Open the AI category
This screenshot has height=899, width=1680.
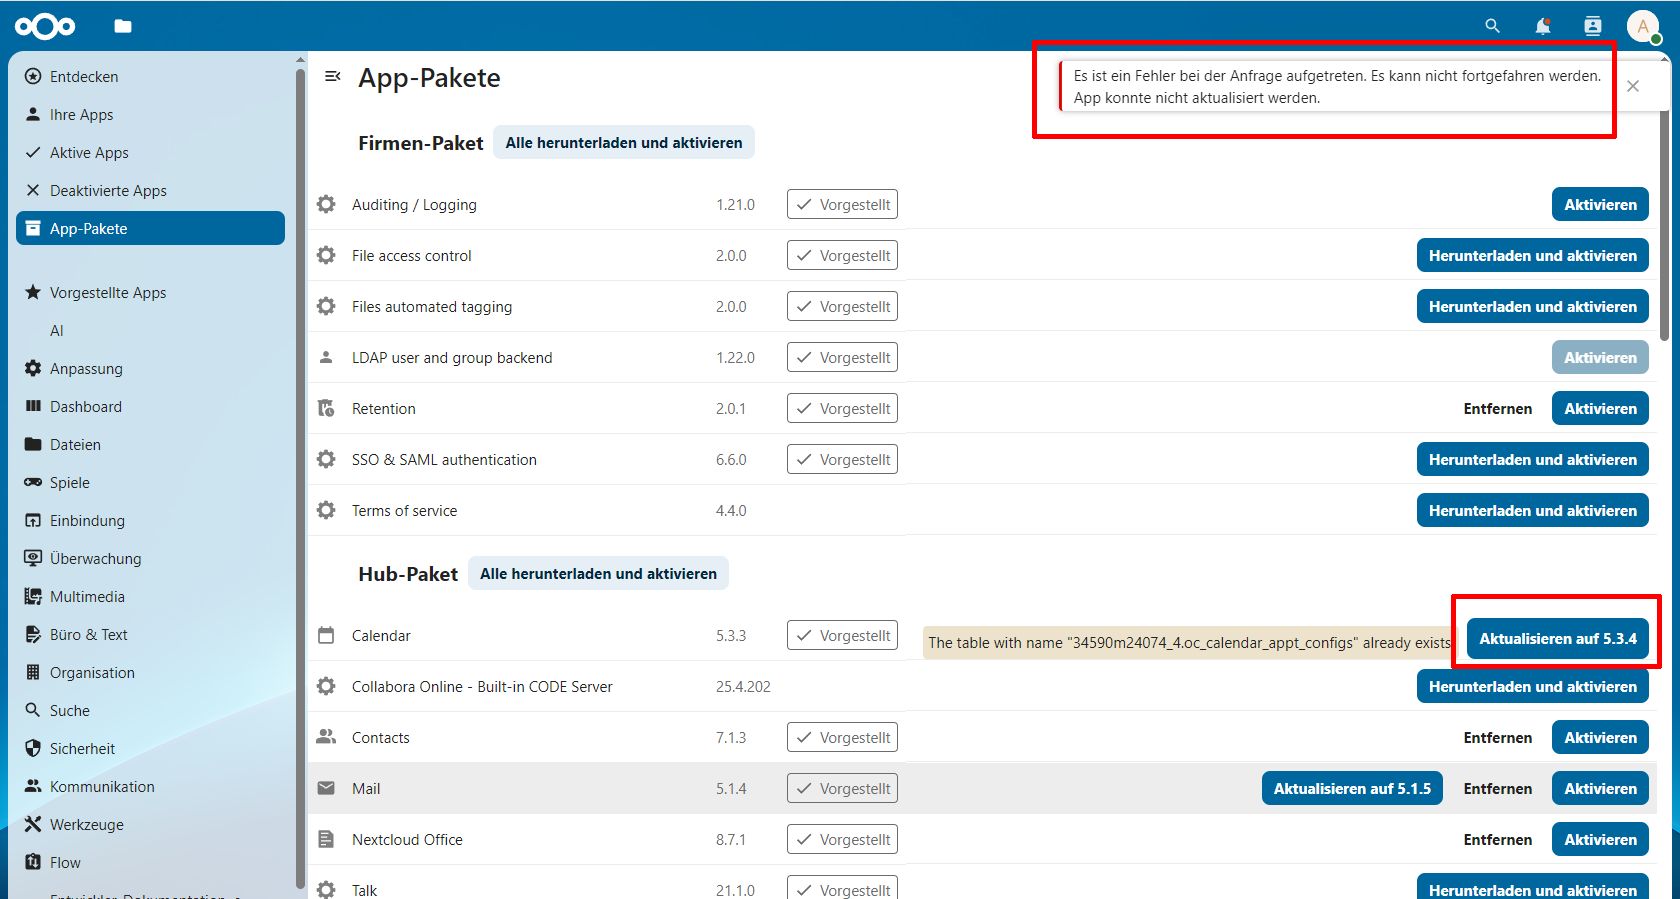pos(150,330)
